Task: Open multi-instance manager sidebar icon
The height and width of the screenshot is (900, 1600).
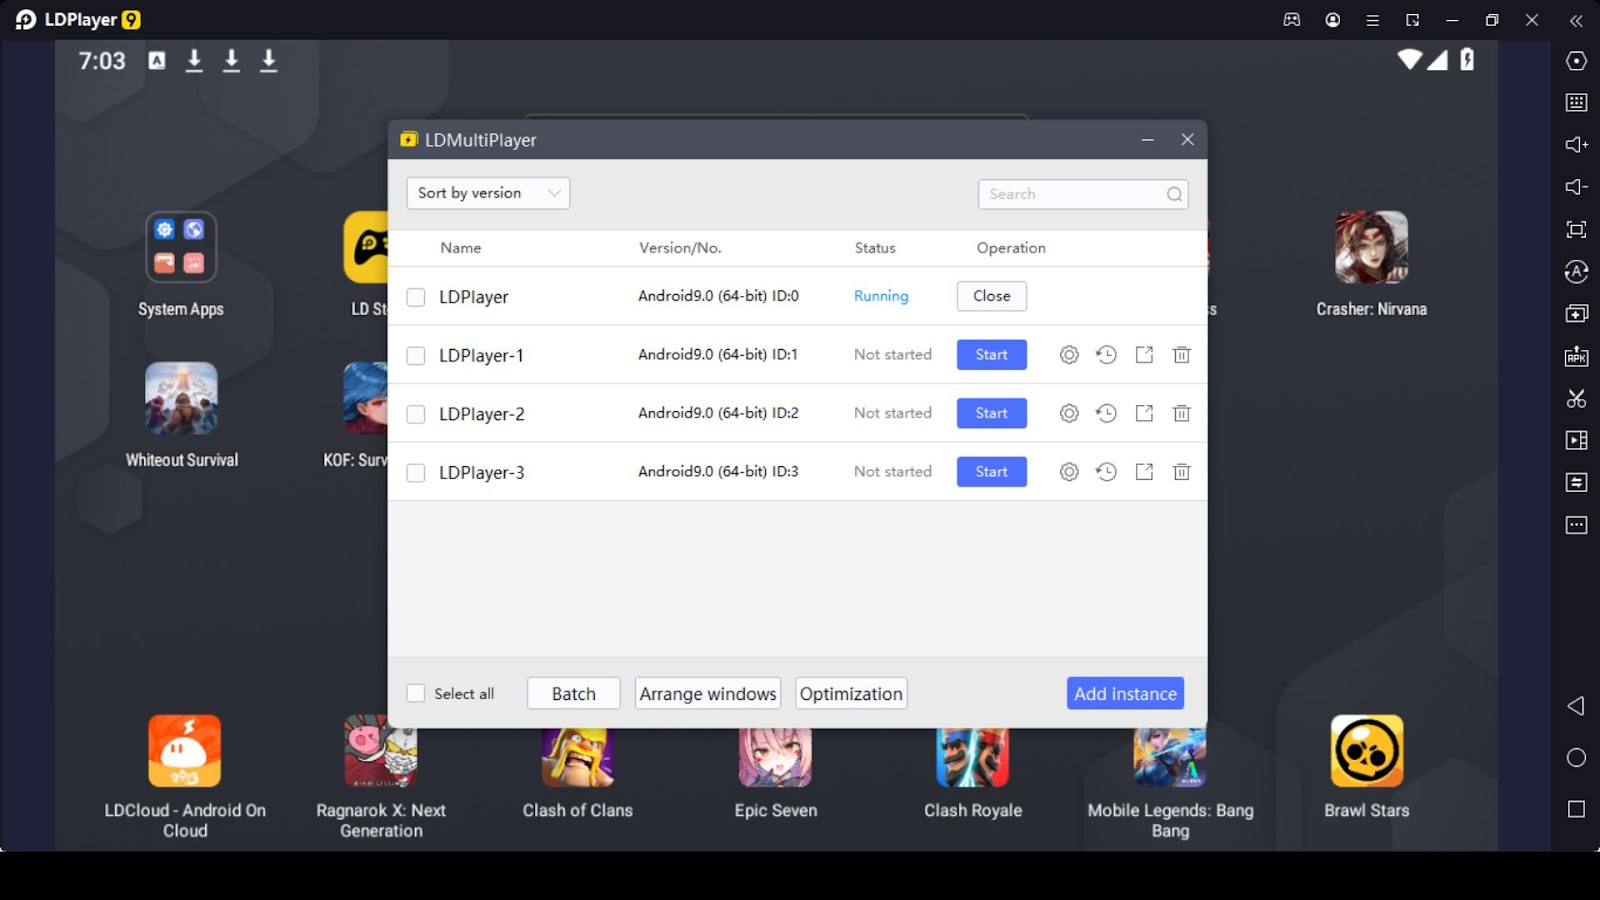Action: pos(1576,314)
